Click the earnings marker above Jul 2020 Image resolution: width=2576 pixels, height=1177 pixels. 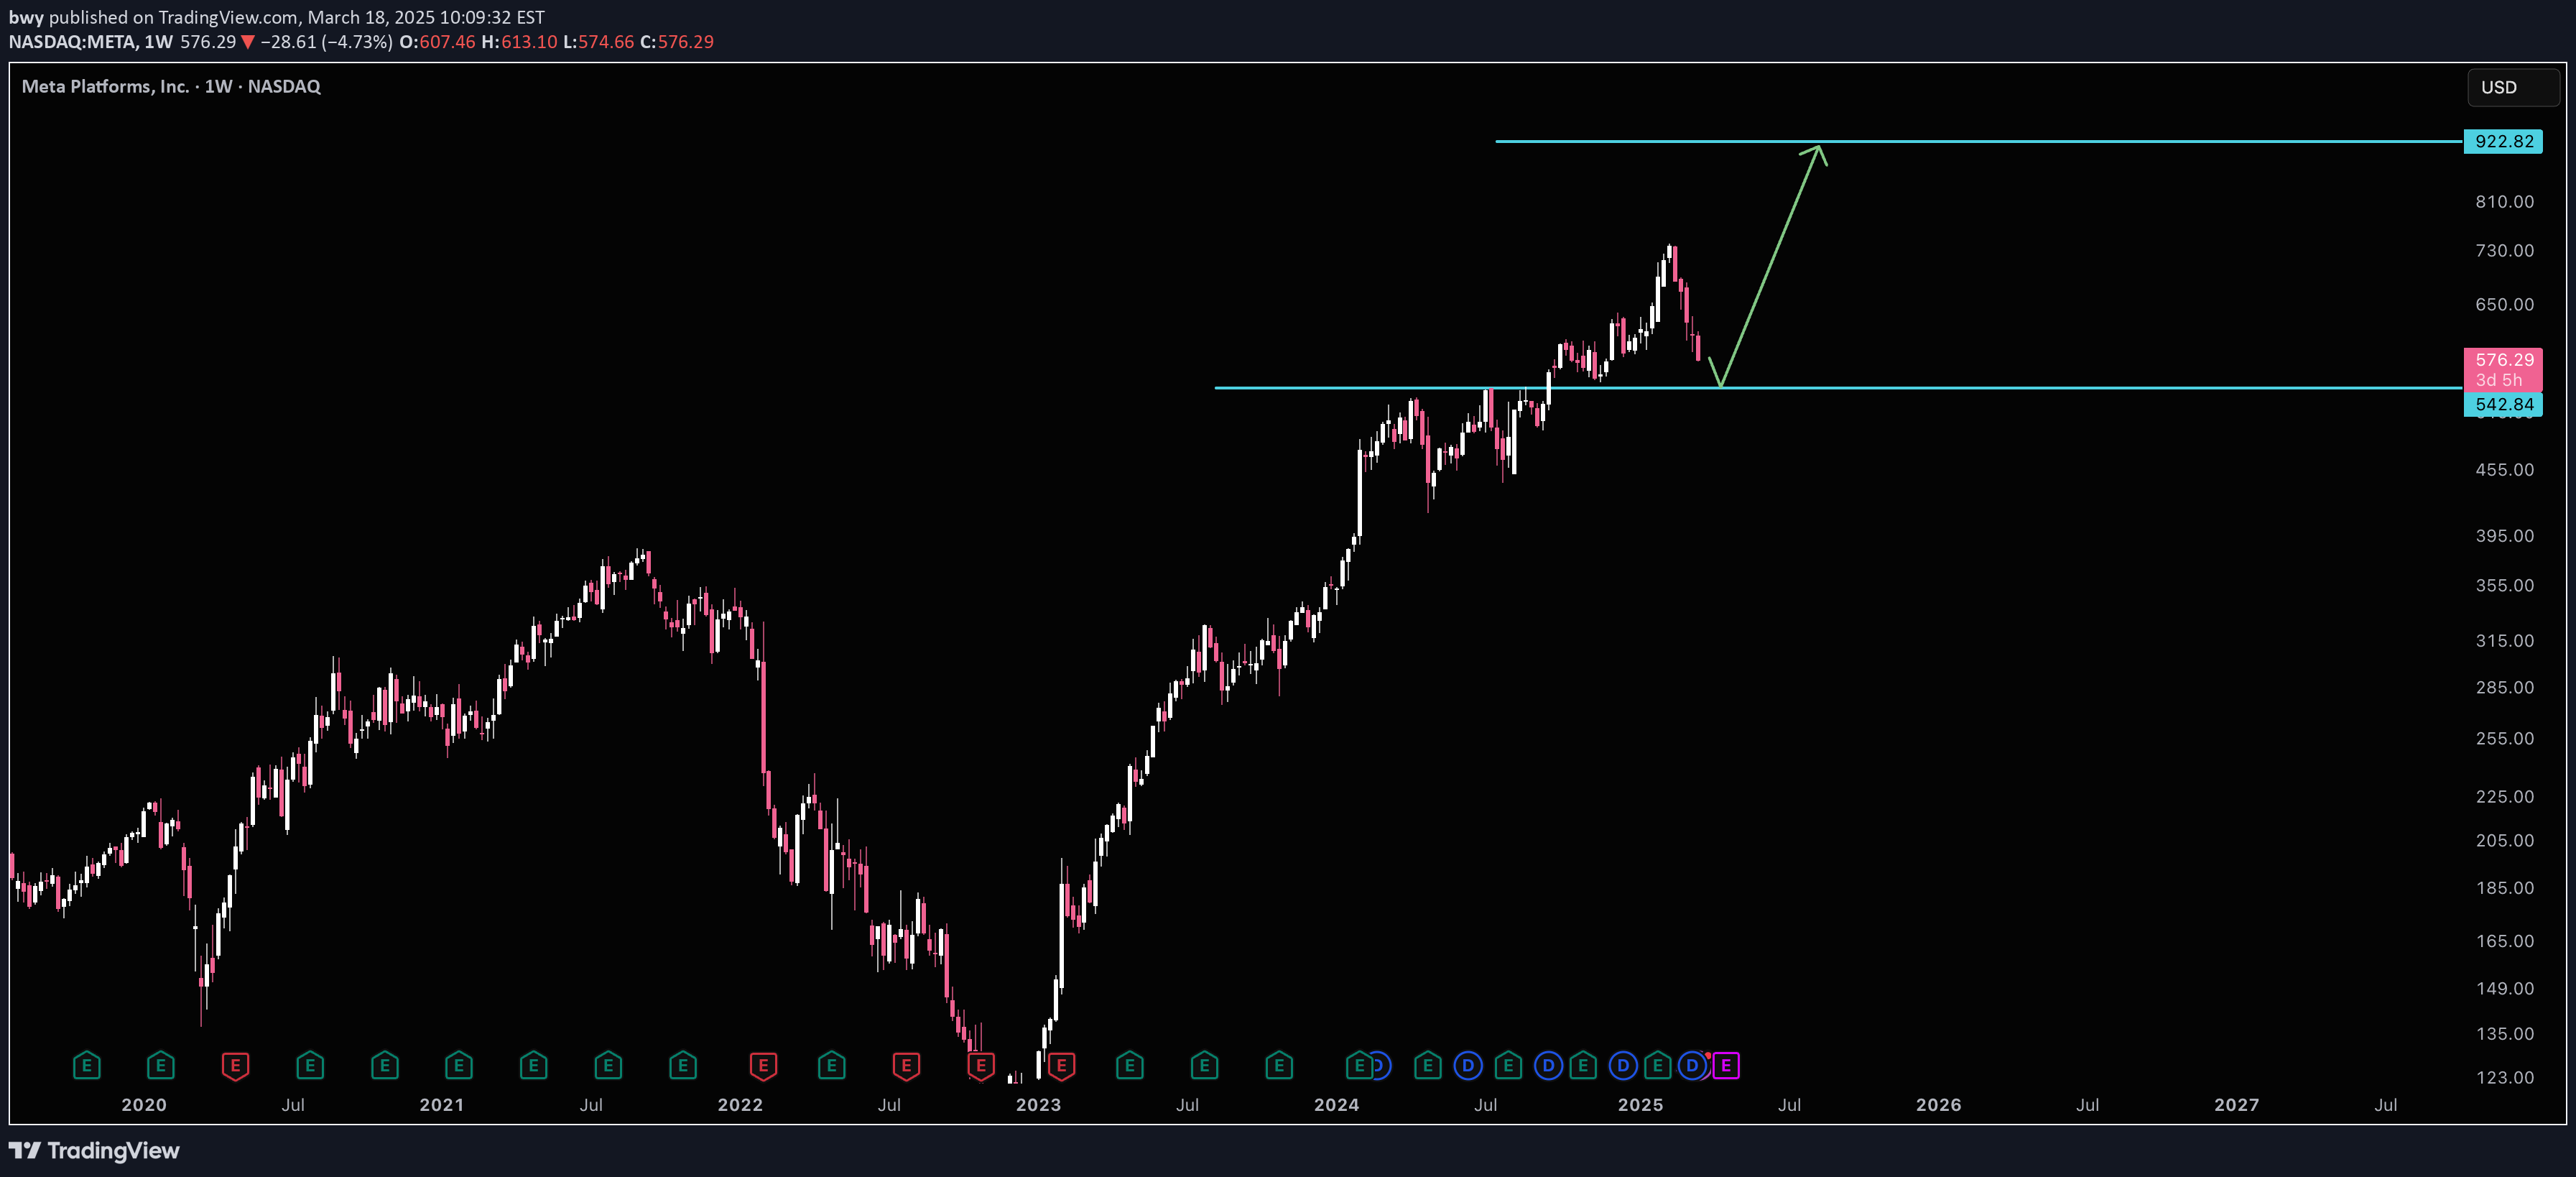point(310,1066)
